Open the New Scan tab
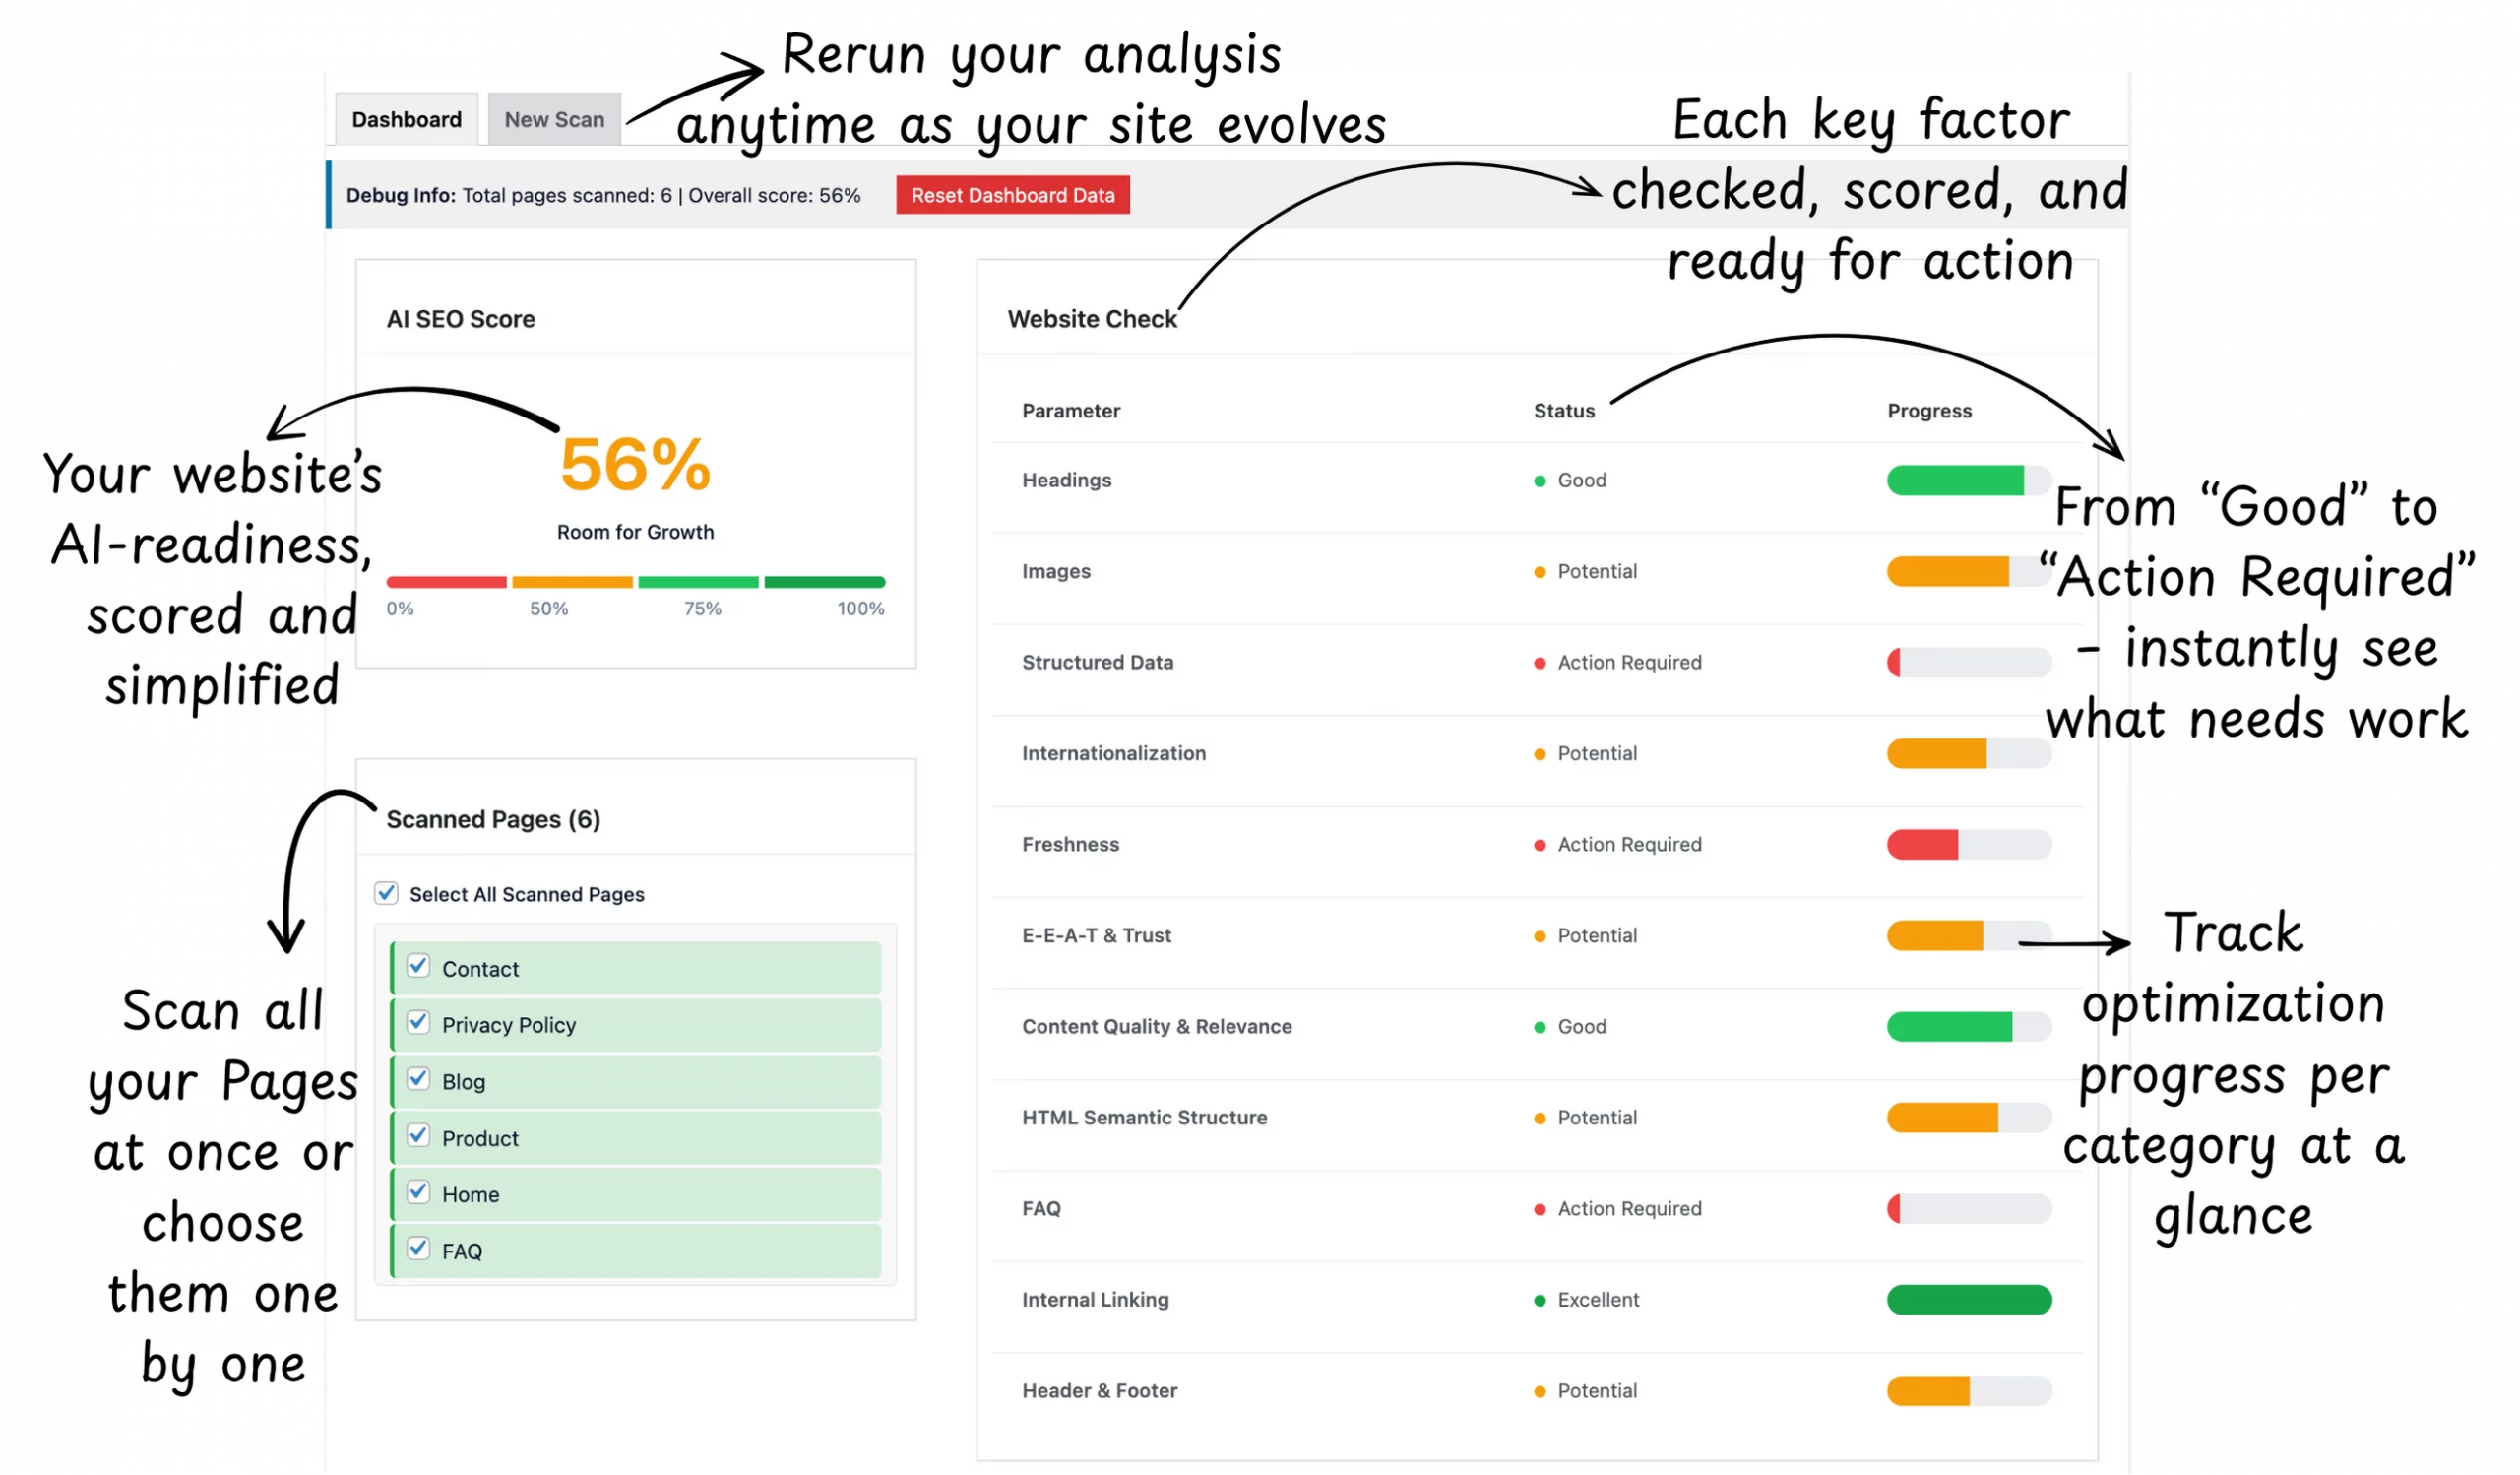 point(554,120)
